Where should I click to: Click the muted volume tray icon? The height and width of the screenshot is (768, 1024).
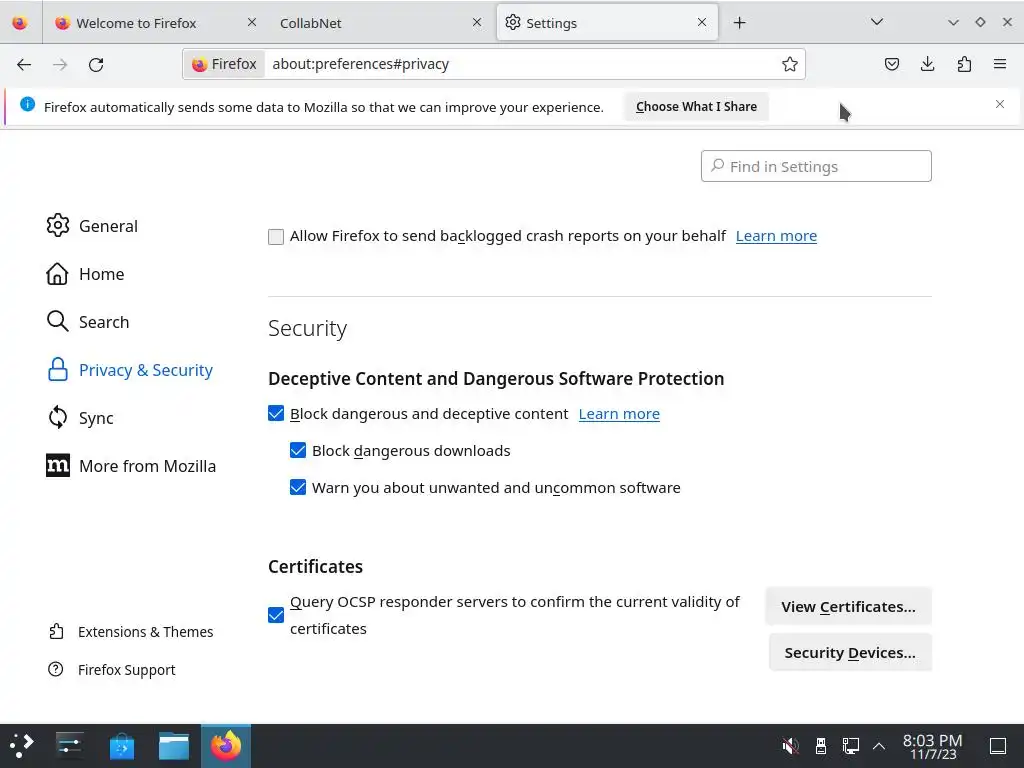[790, 746]
